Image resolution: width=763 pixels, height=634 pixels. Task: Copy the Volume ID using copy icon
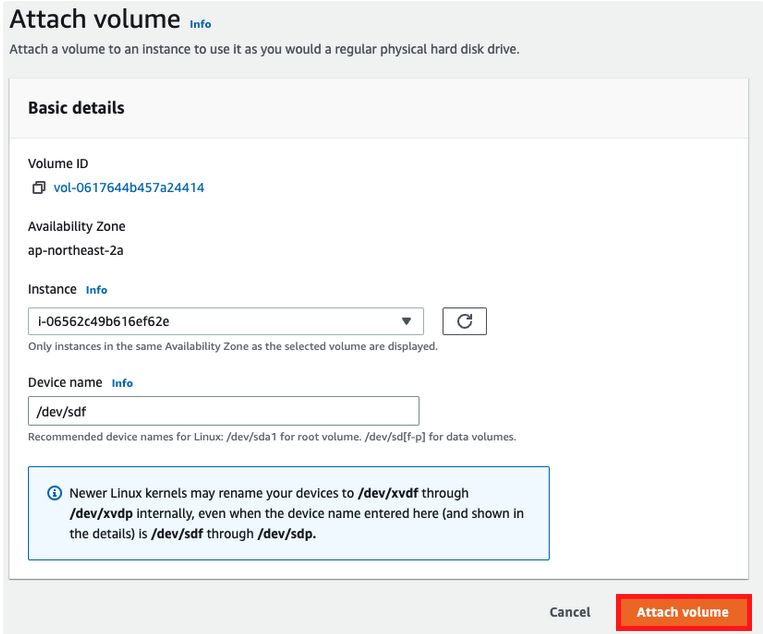38,188
